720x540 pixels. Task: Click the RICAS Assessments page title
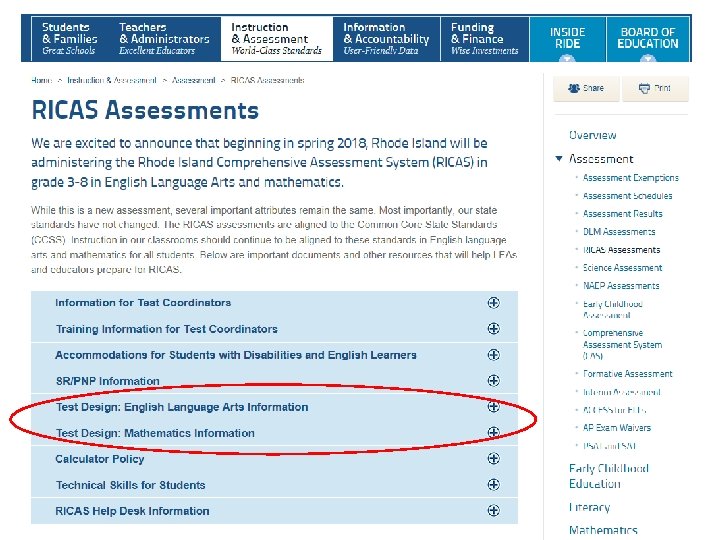pos(145,111)
